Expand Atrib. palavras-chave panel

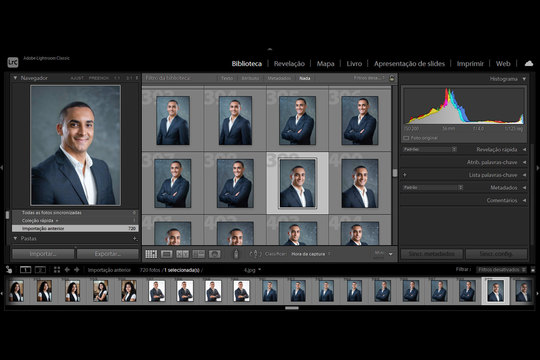click(524, 162)
